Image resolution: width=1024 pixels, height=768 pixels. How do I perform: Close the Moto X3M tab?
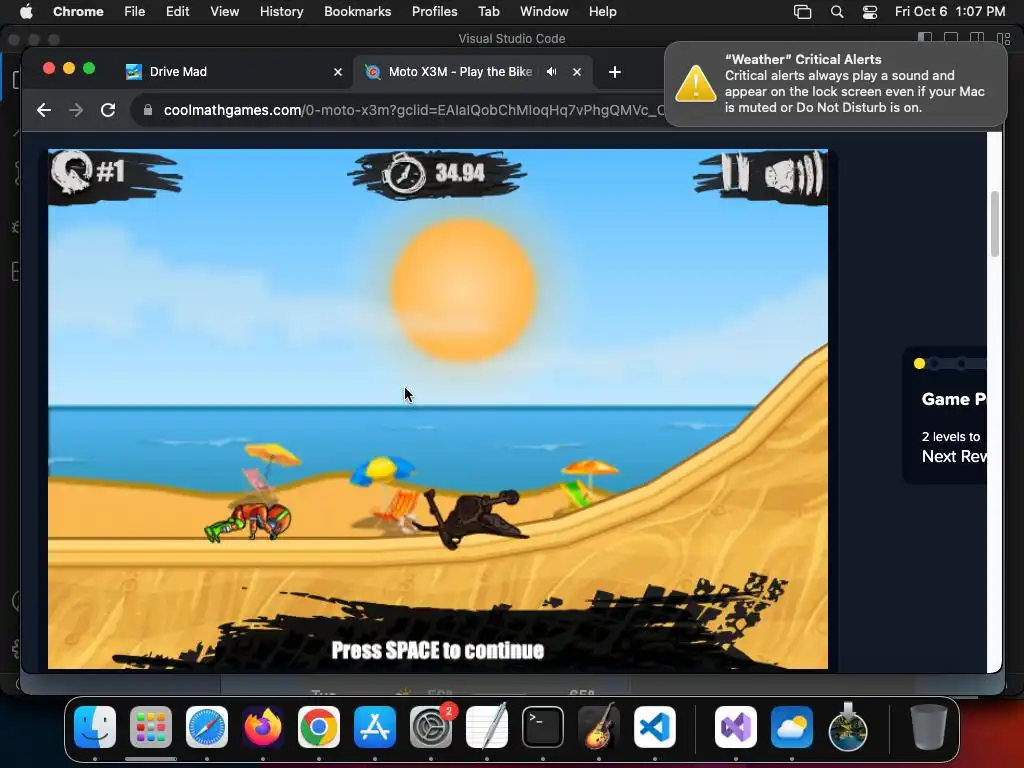577,72
